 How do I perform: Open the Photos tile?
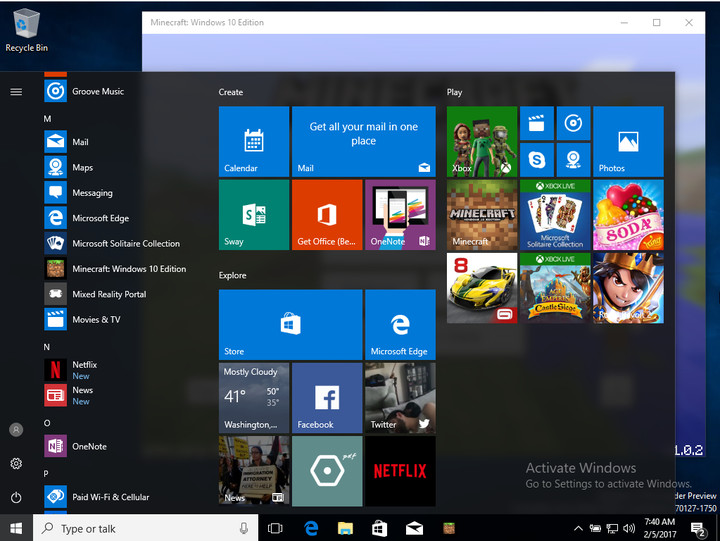628,141
